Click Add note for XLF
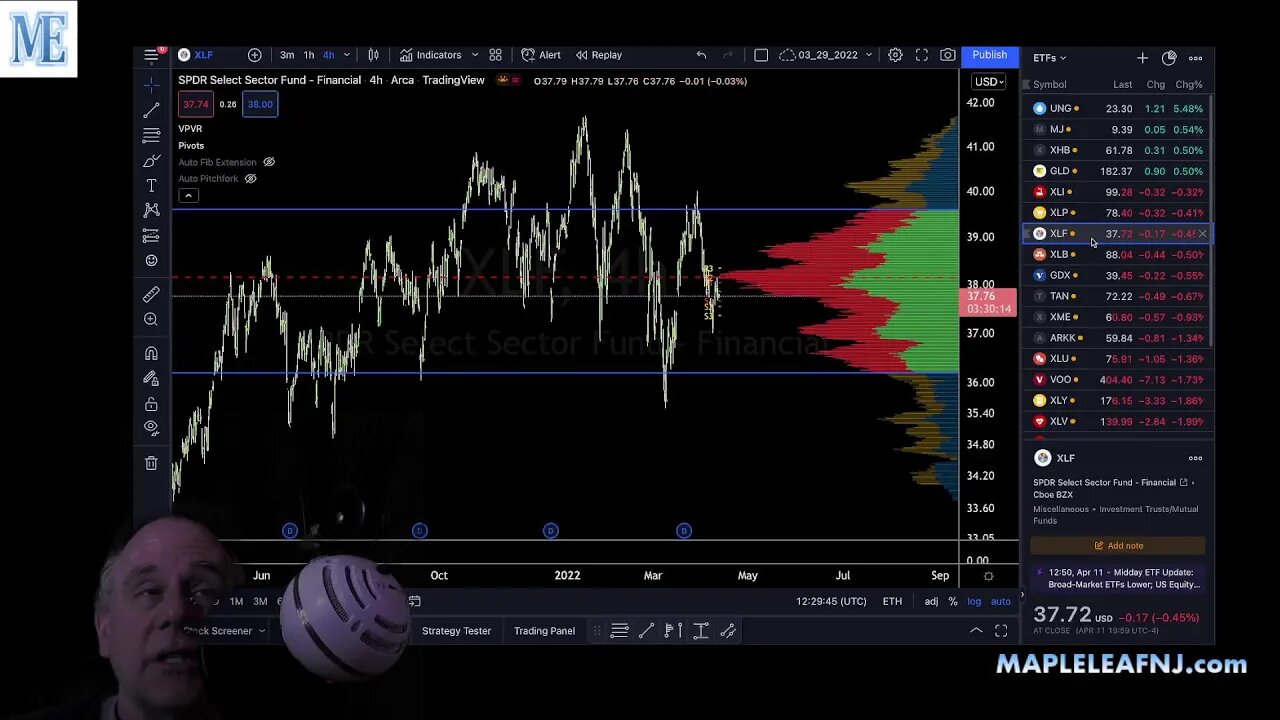The image size is (1280, 720). (x=1118, y=546)
